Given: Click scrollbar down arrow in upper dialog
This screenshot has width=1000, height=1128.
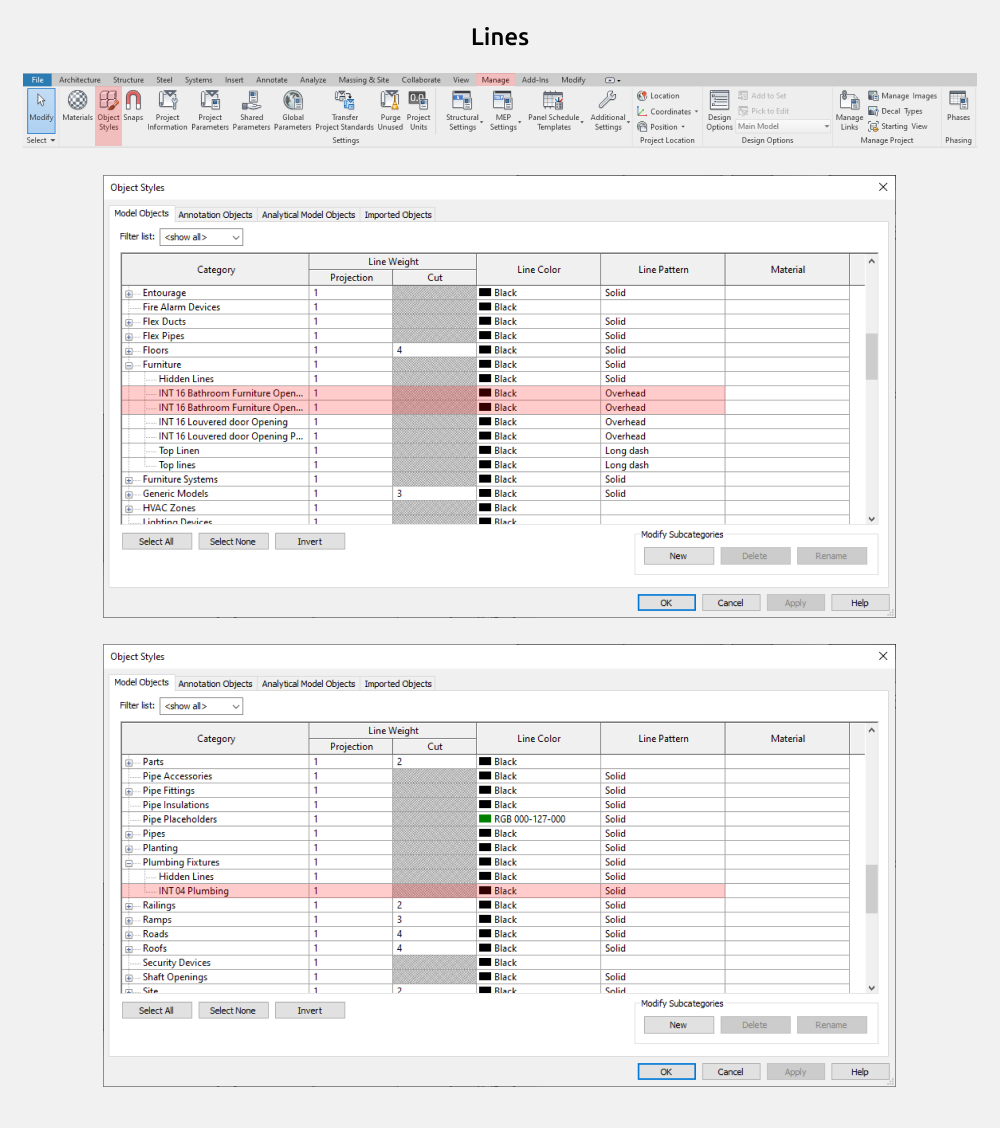Looking at the screenshot, I should [x=871, y=519].
